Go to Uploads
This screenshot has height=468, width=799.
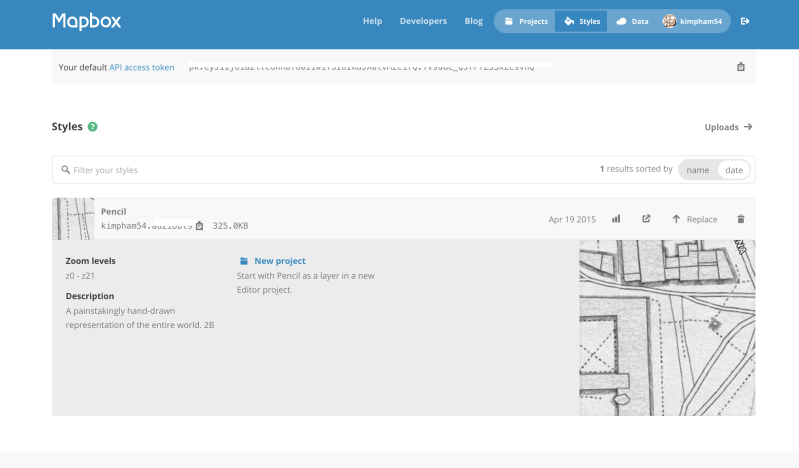point(728,127)
